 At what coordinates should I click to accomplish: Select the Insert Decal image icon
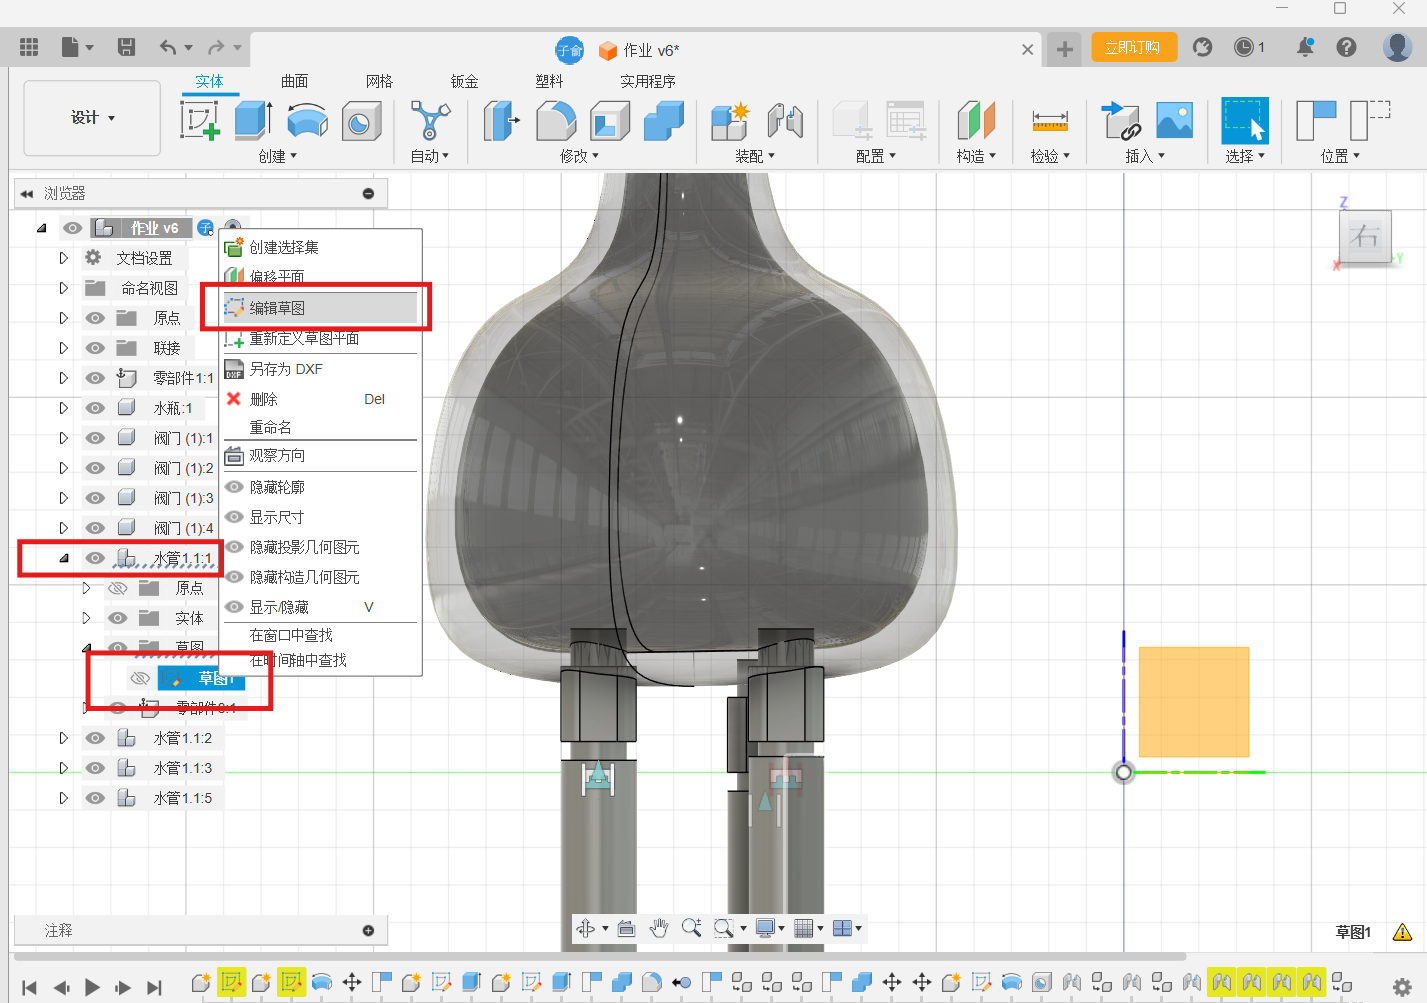pyautogui.click(x=1174, y=121)
